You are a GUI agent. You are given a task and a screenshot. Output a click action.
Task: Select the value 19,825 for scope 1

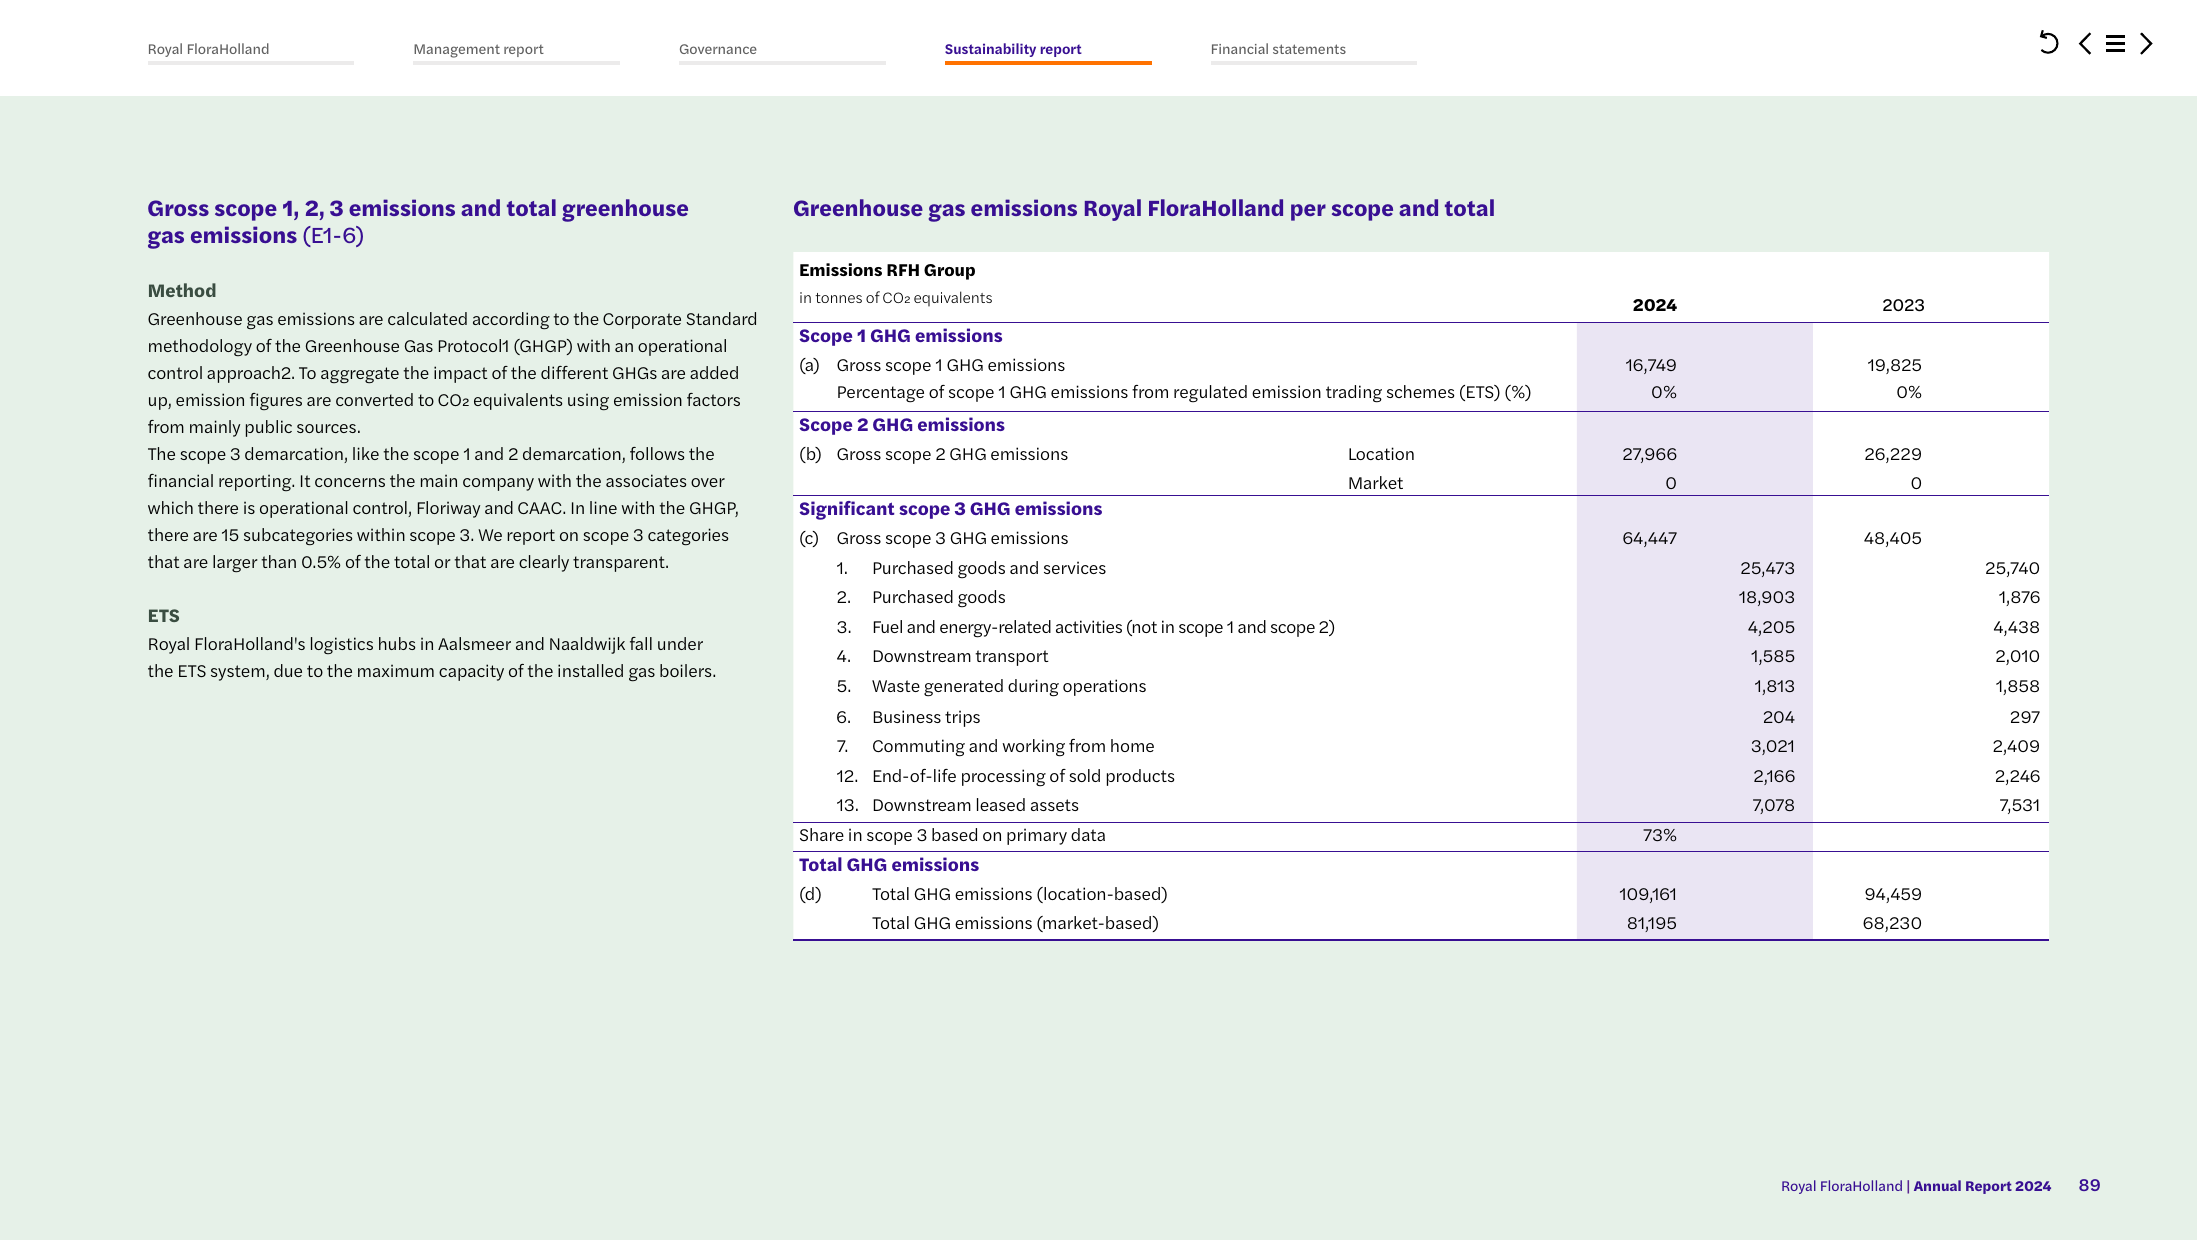tap(1894, 365)
